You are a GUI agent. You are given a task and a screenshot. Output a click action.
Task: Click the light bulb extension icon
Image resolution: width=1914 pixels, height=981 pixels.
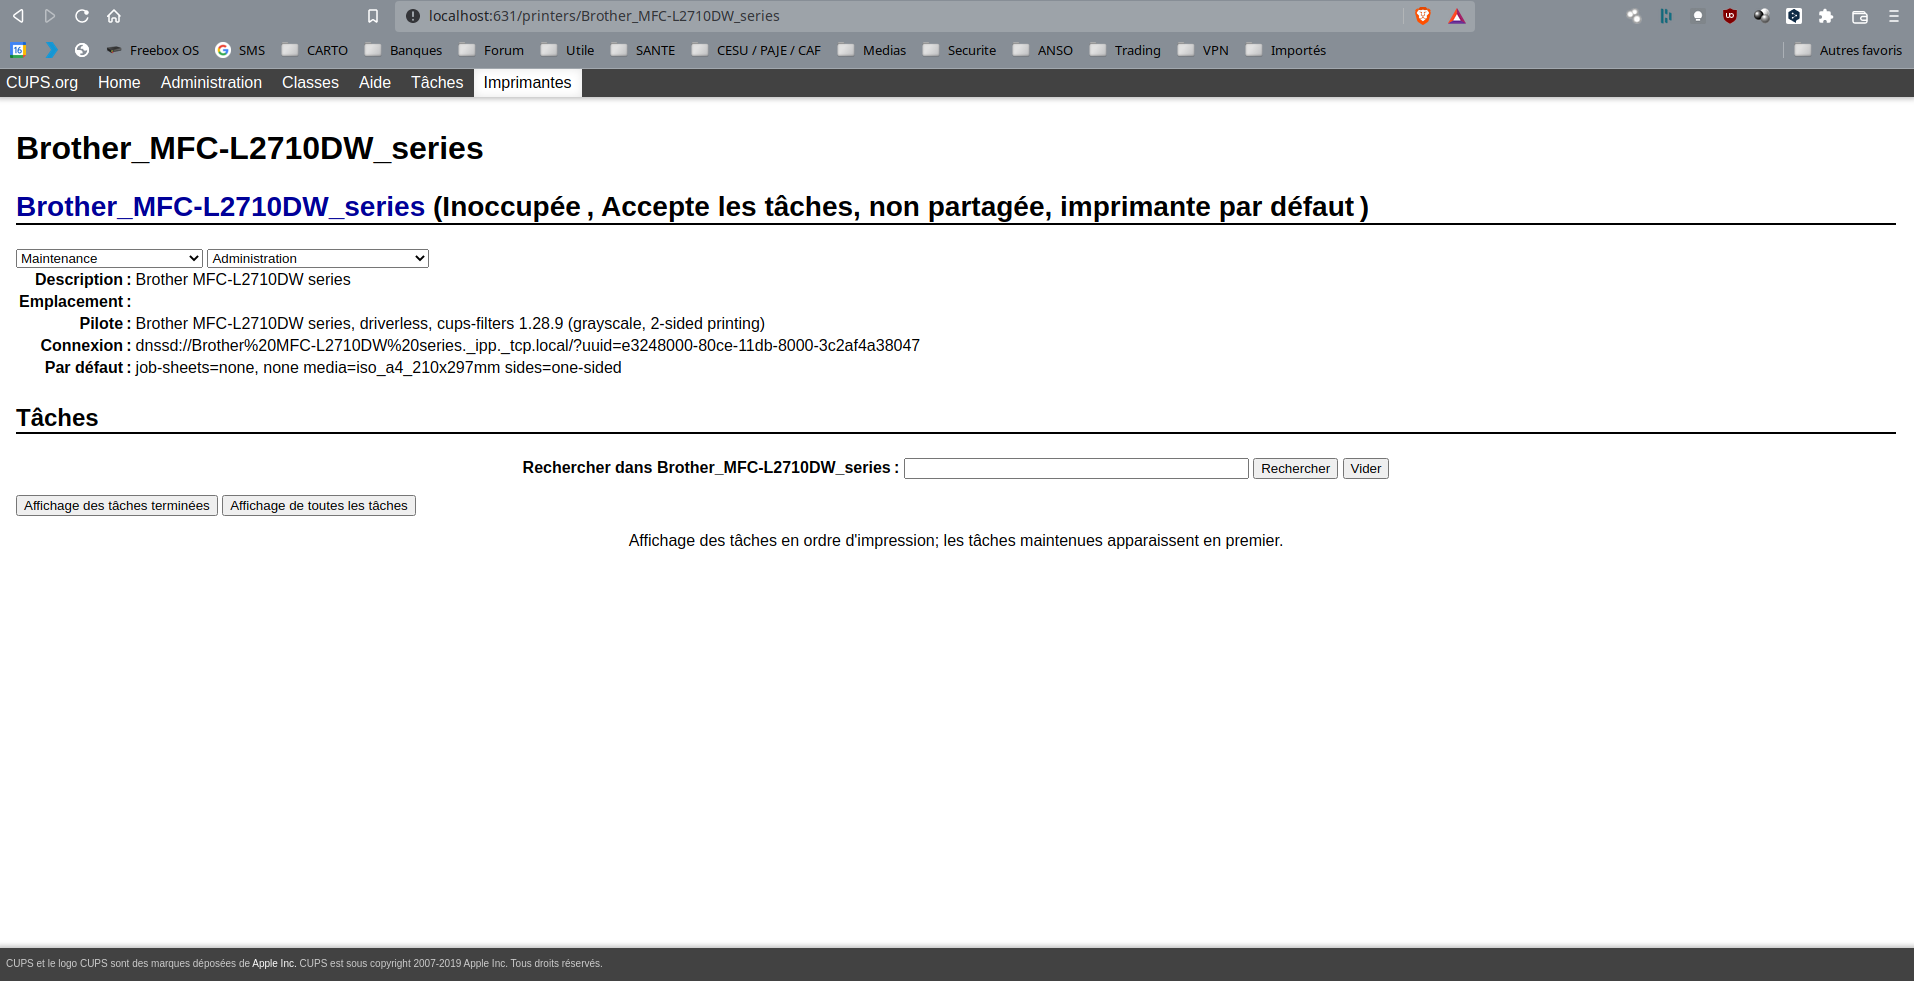pyautogui.click(x=1698, y=16)
